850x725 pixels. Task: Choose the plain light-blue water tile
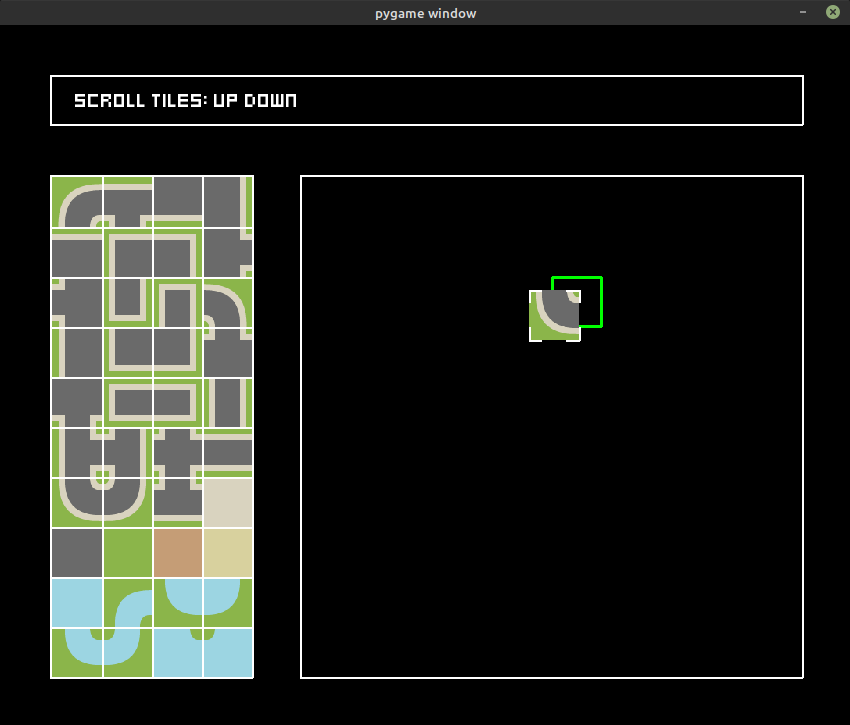pos(77,602)
